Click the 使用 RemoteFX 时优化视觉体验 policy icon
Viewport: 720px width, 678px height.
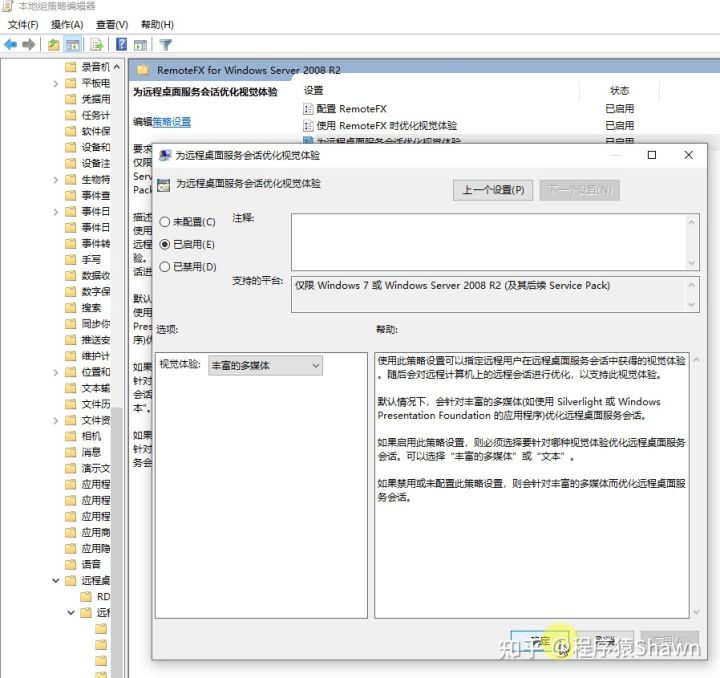click(x=308, y=125)
